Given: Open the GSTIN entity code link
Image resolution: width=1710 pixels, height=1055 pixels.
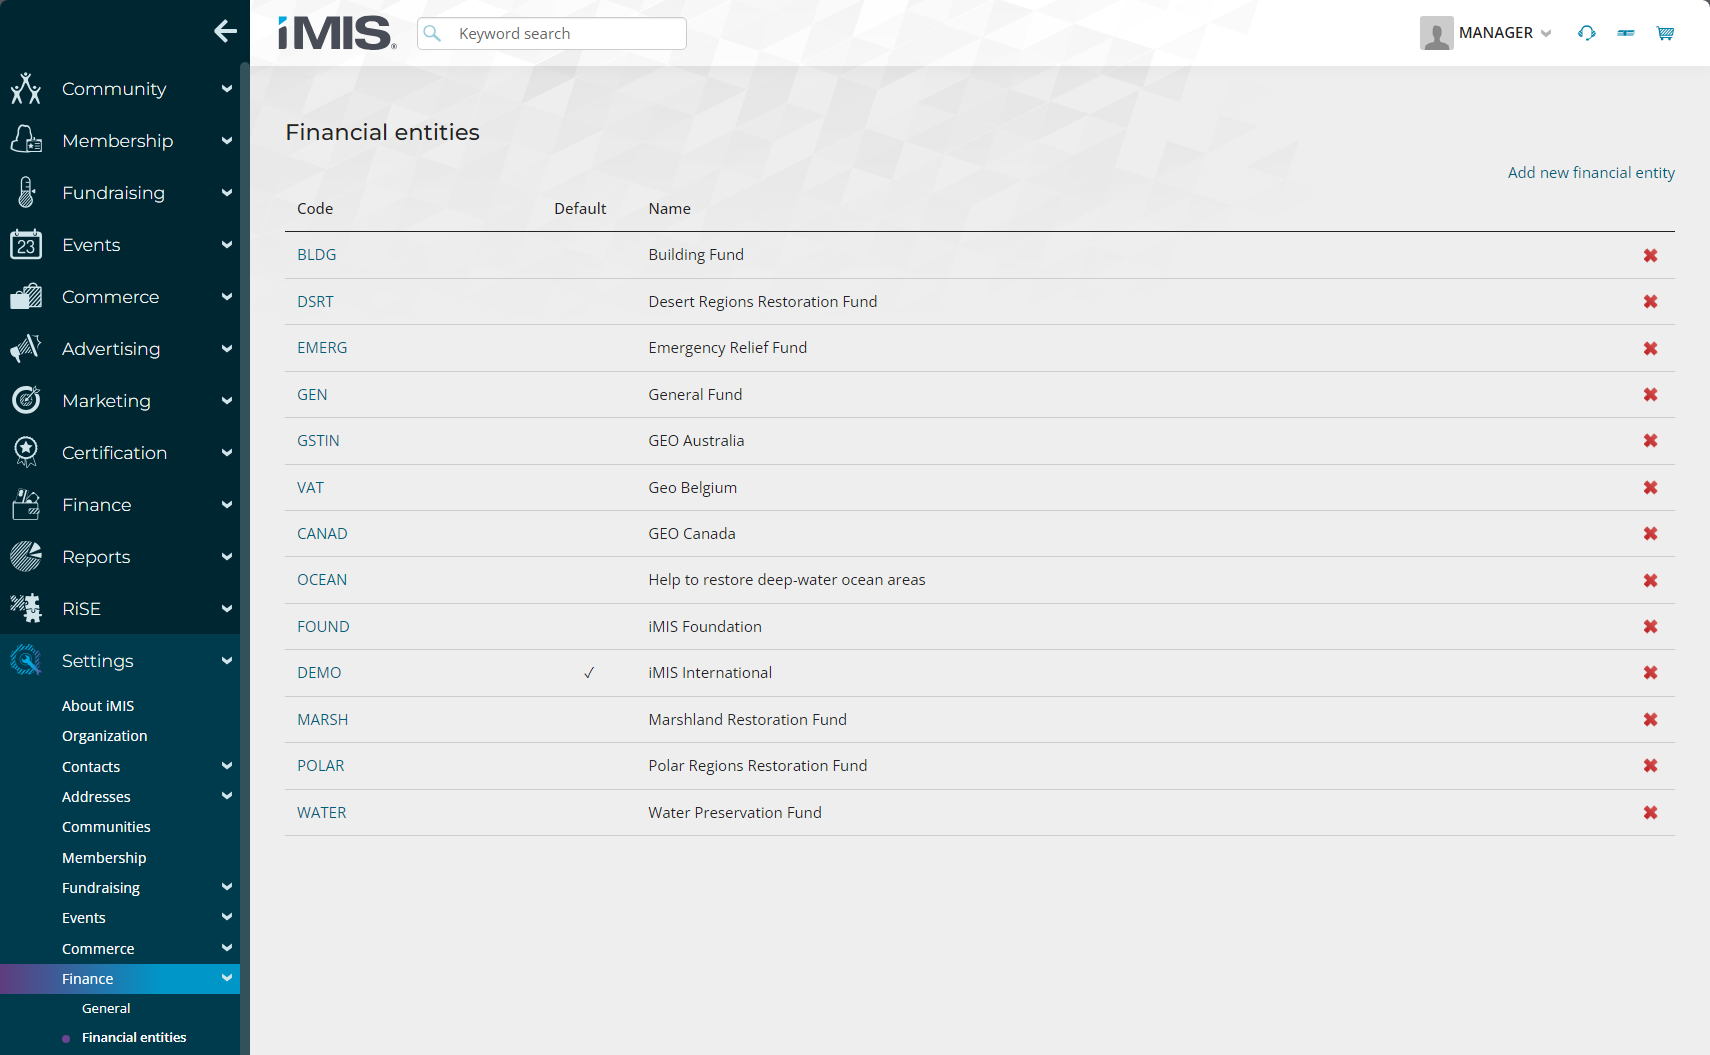Looking at the screenshot, I should coord(318,441).
